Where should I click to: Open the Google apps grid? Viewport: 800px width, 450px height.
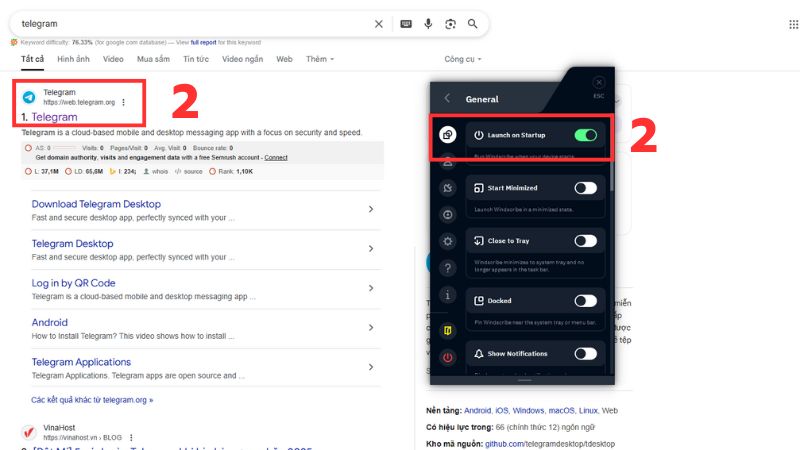[793, 24]
